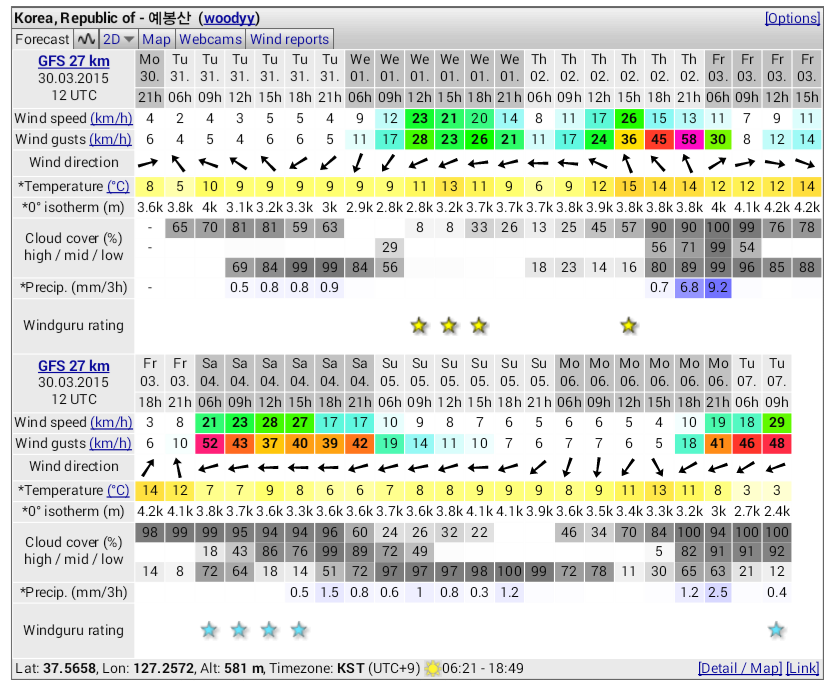Click the altitude value 581 m
The image size is (835, 695).
[x=244, y=668]
